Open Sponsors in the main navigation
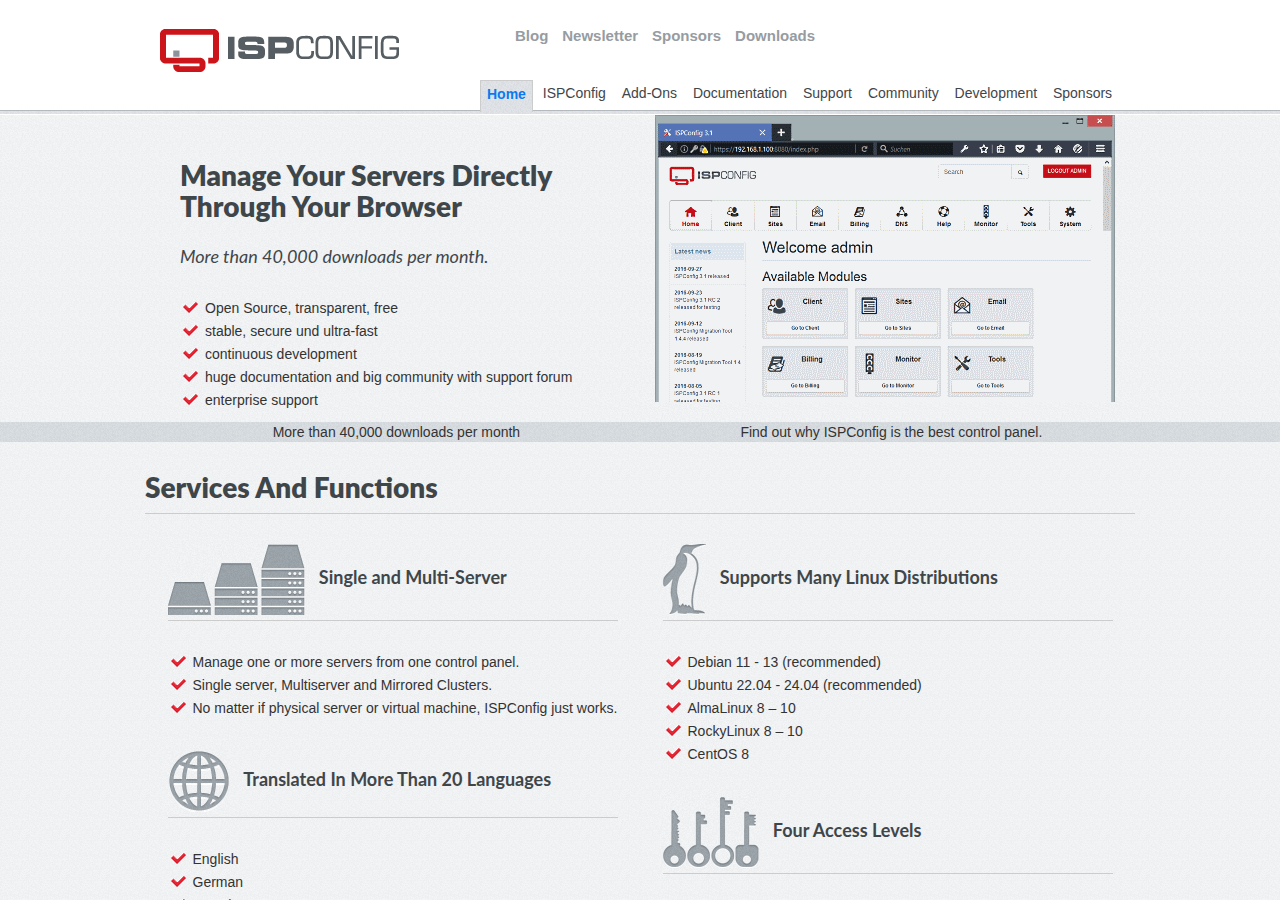Viewport: 1280px width, 900px height. pyautogui.click(x=1082, y=93)
